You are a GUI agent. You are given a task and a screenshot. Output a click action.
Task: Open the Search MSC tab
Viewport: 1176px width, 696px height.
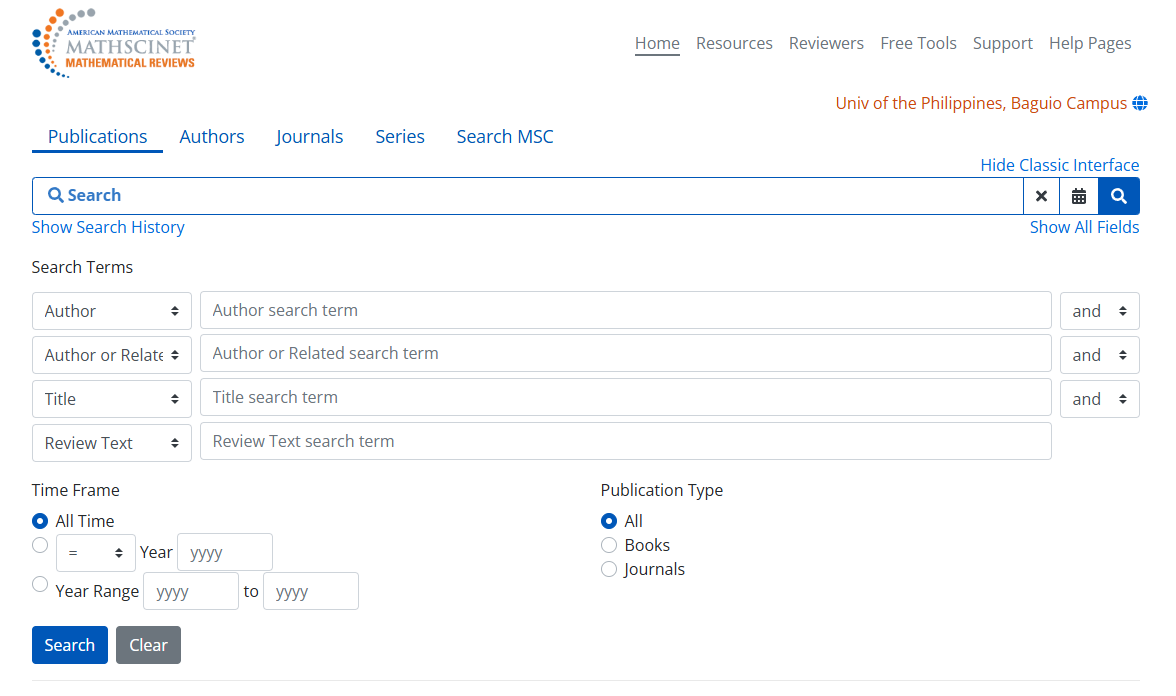point(505,137)
